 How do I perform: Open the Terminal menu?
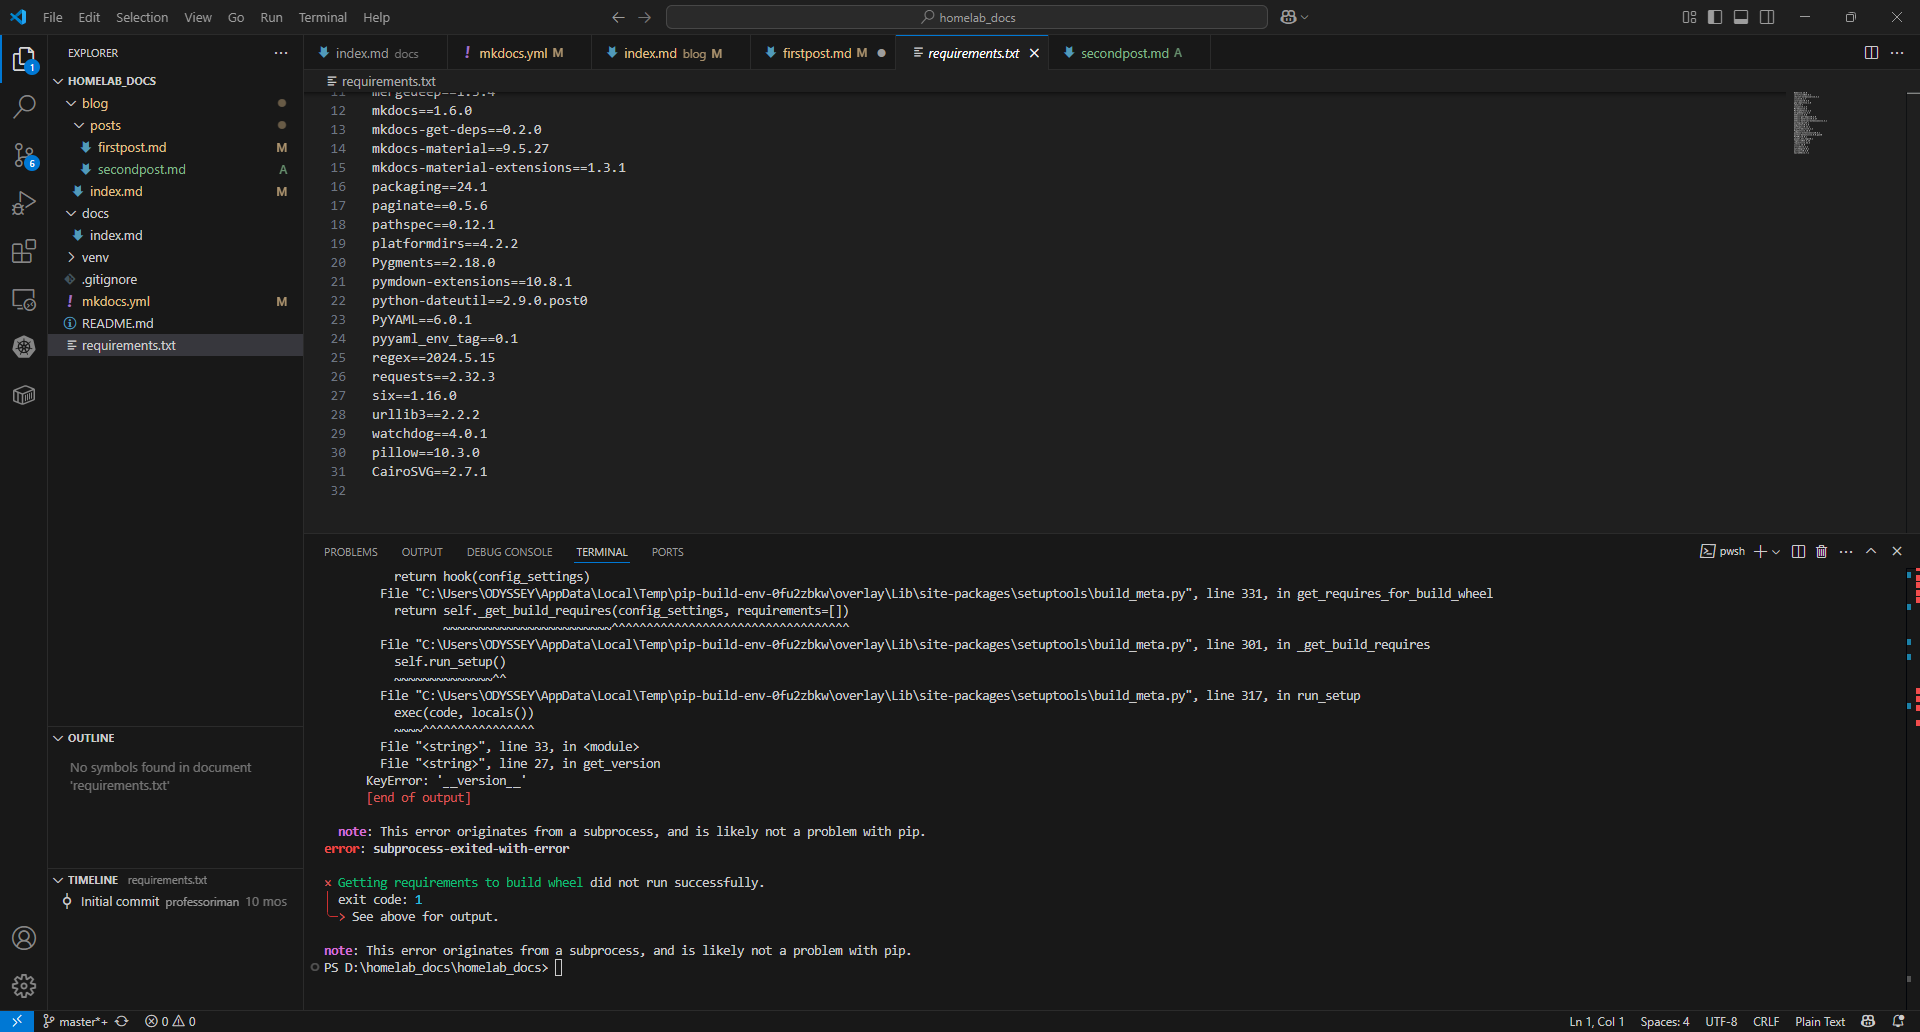(322, 17)
